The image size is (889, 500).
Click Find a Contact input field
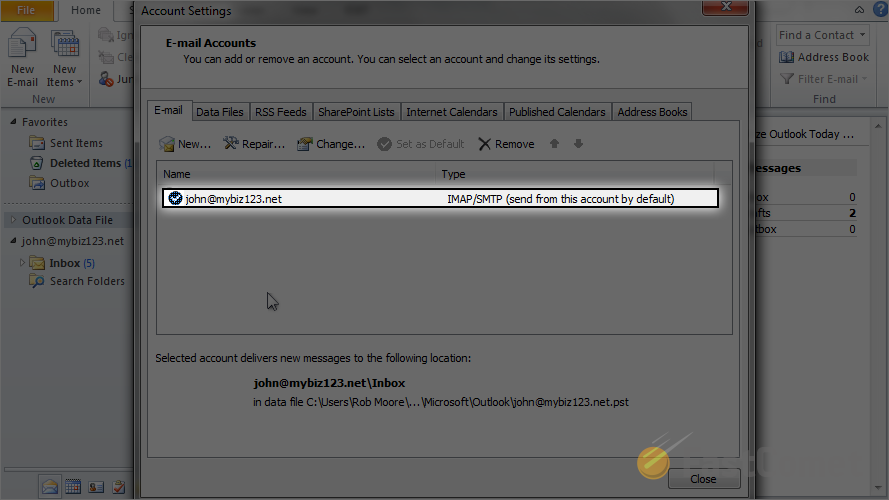pyautogui.click(x=816, y=35)
